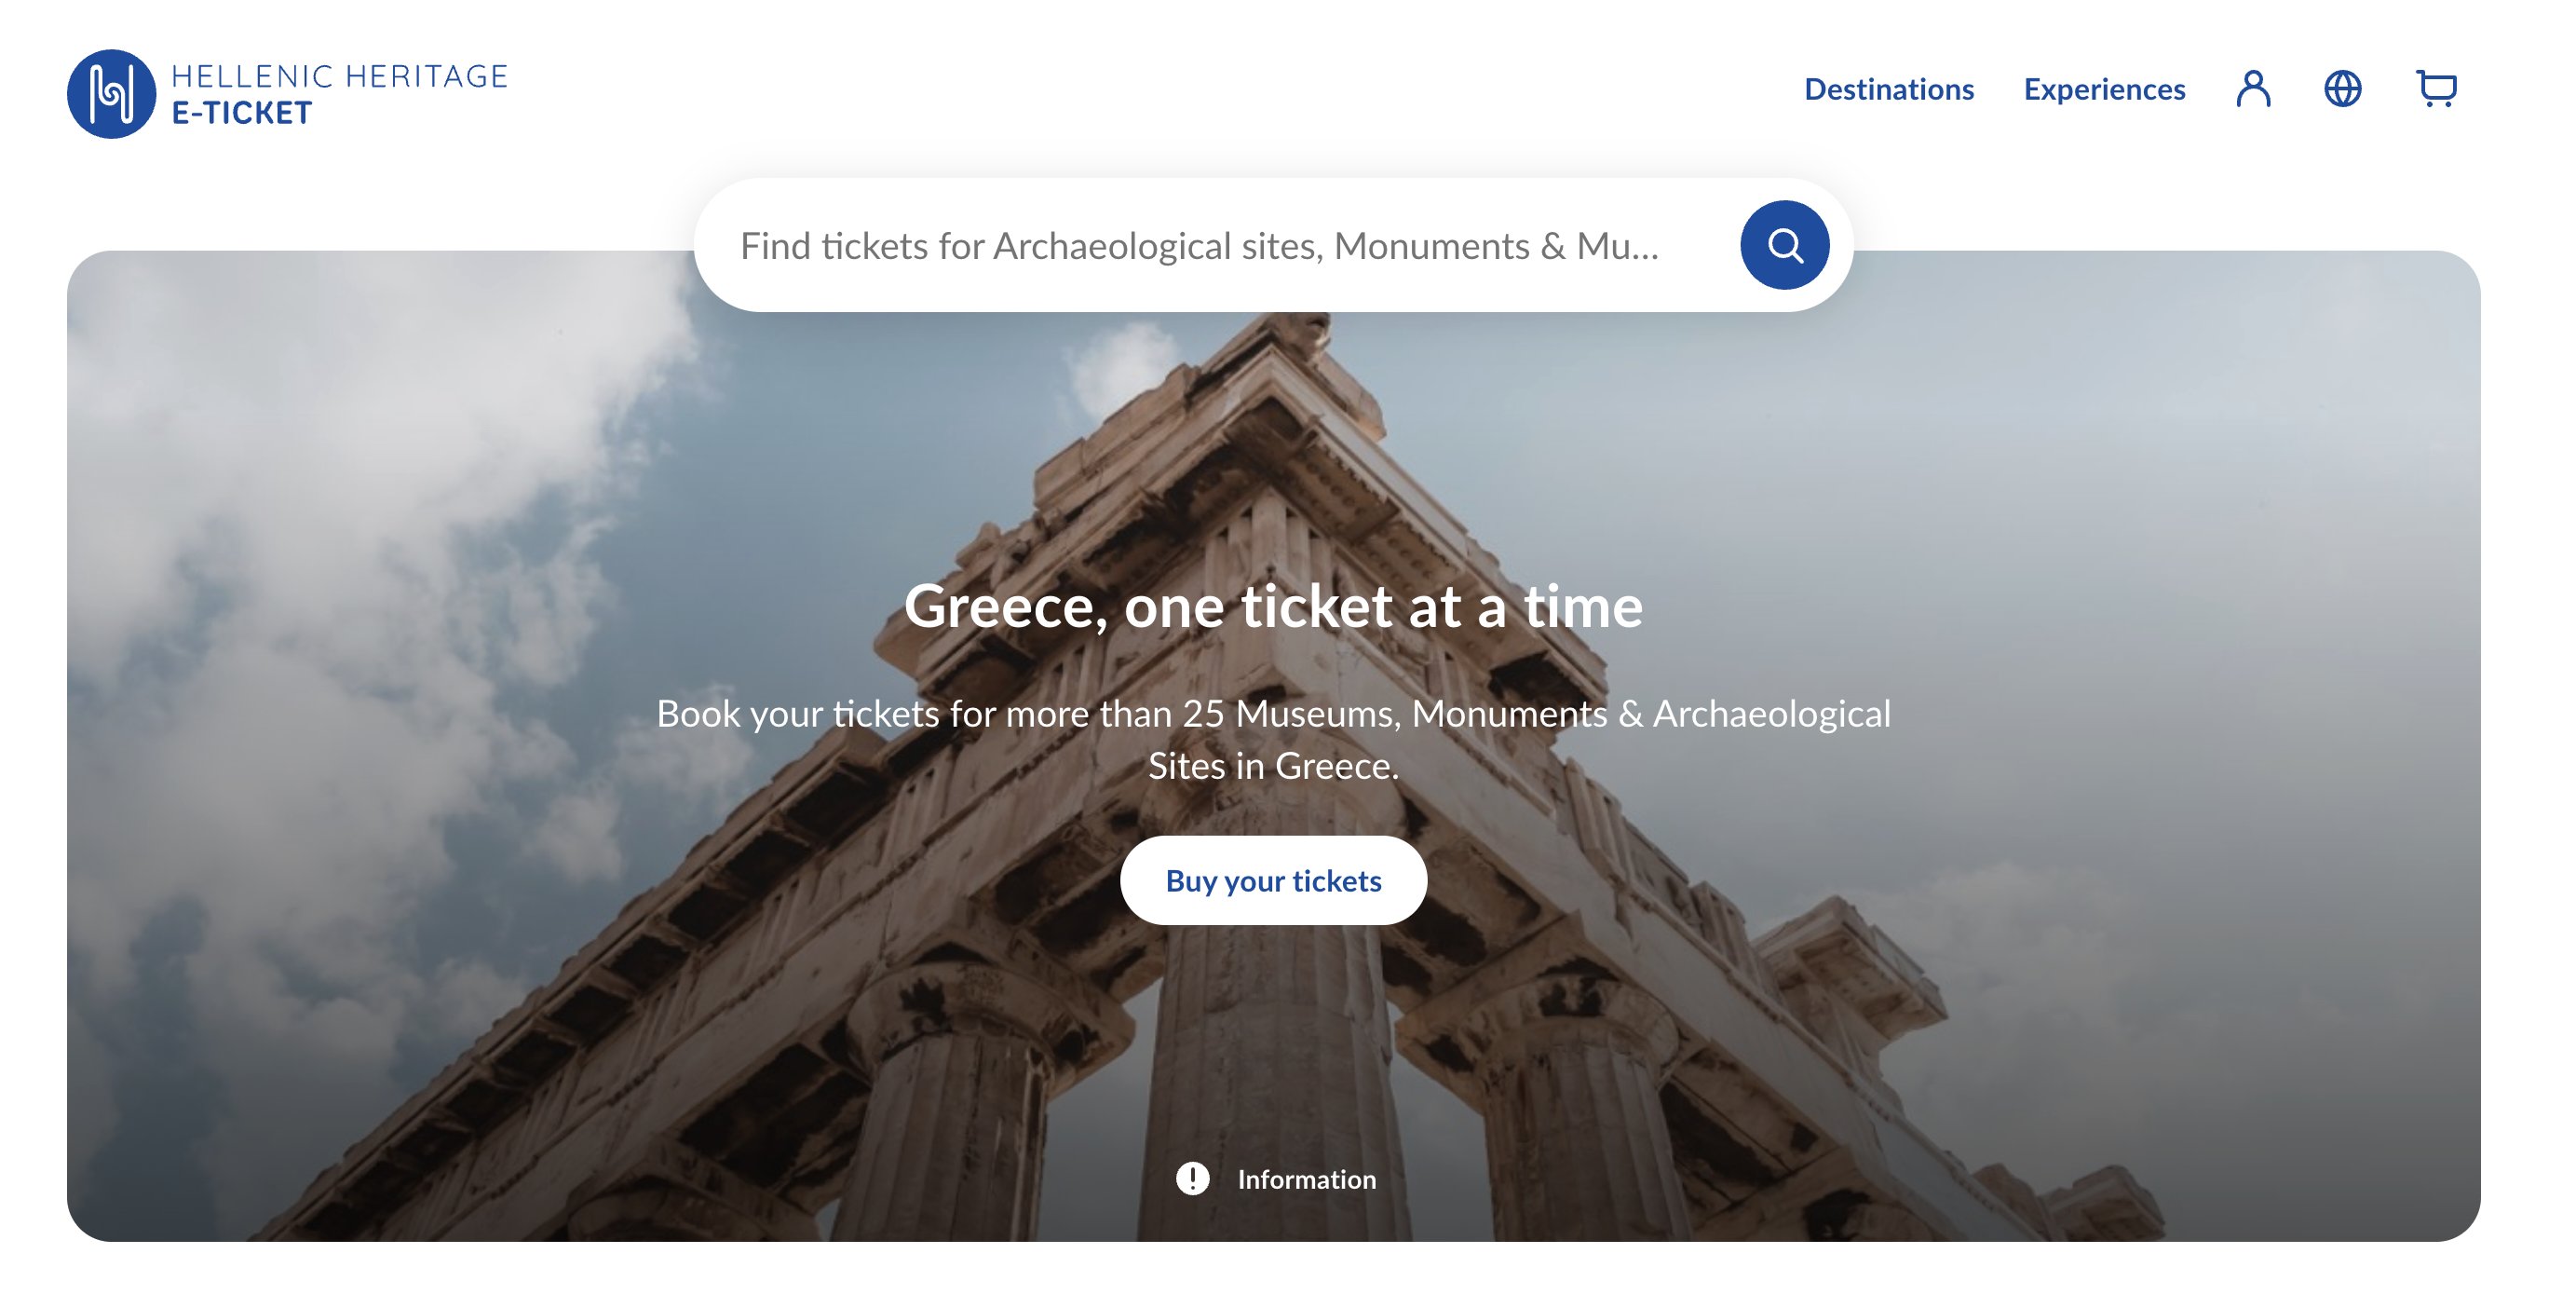Click the headline 'Greece, one ticket at a time'
This screenshot has width=2576, height=1308.
click(1273, 606)
